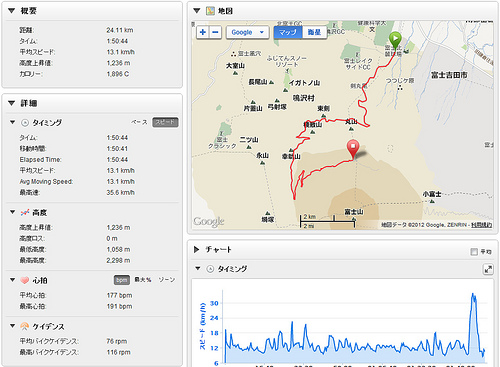Image resolution: width=500 pixels, height=367 pixels.
Task: Click the 大室山 mountain label on map
Action: (x=235, y=66)
